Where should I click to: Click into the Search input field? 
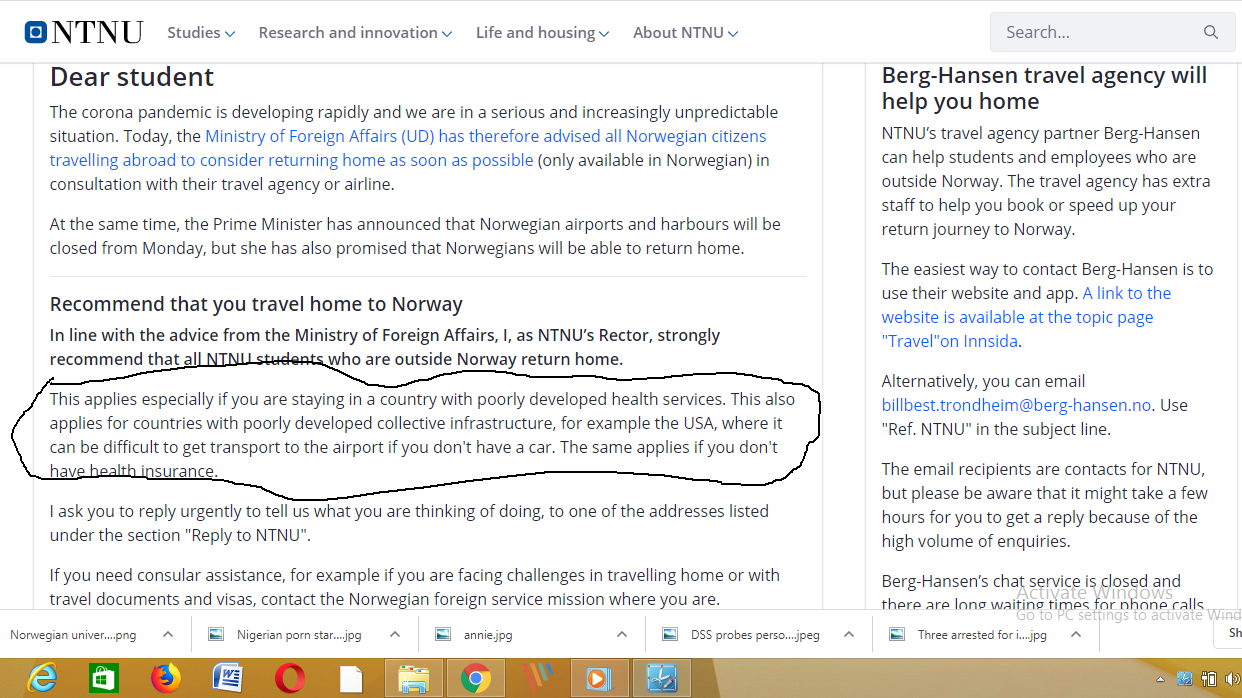coord(1098,32)
